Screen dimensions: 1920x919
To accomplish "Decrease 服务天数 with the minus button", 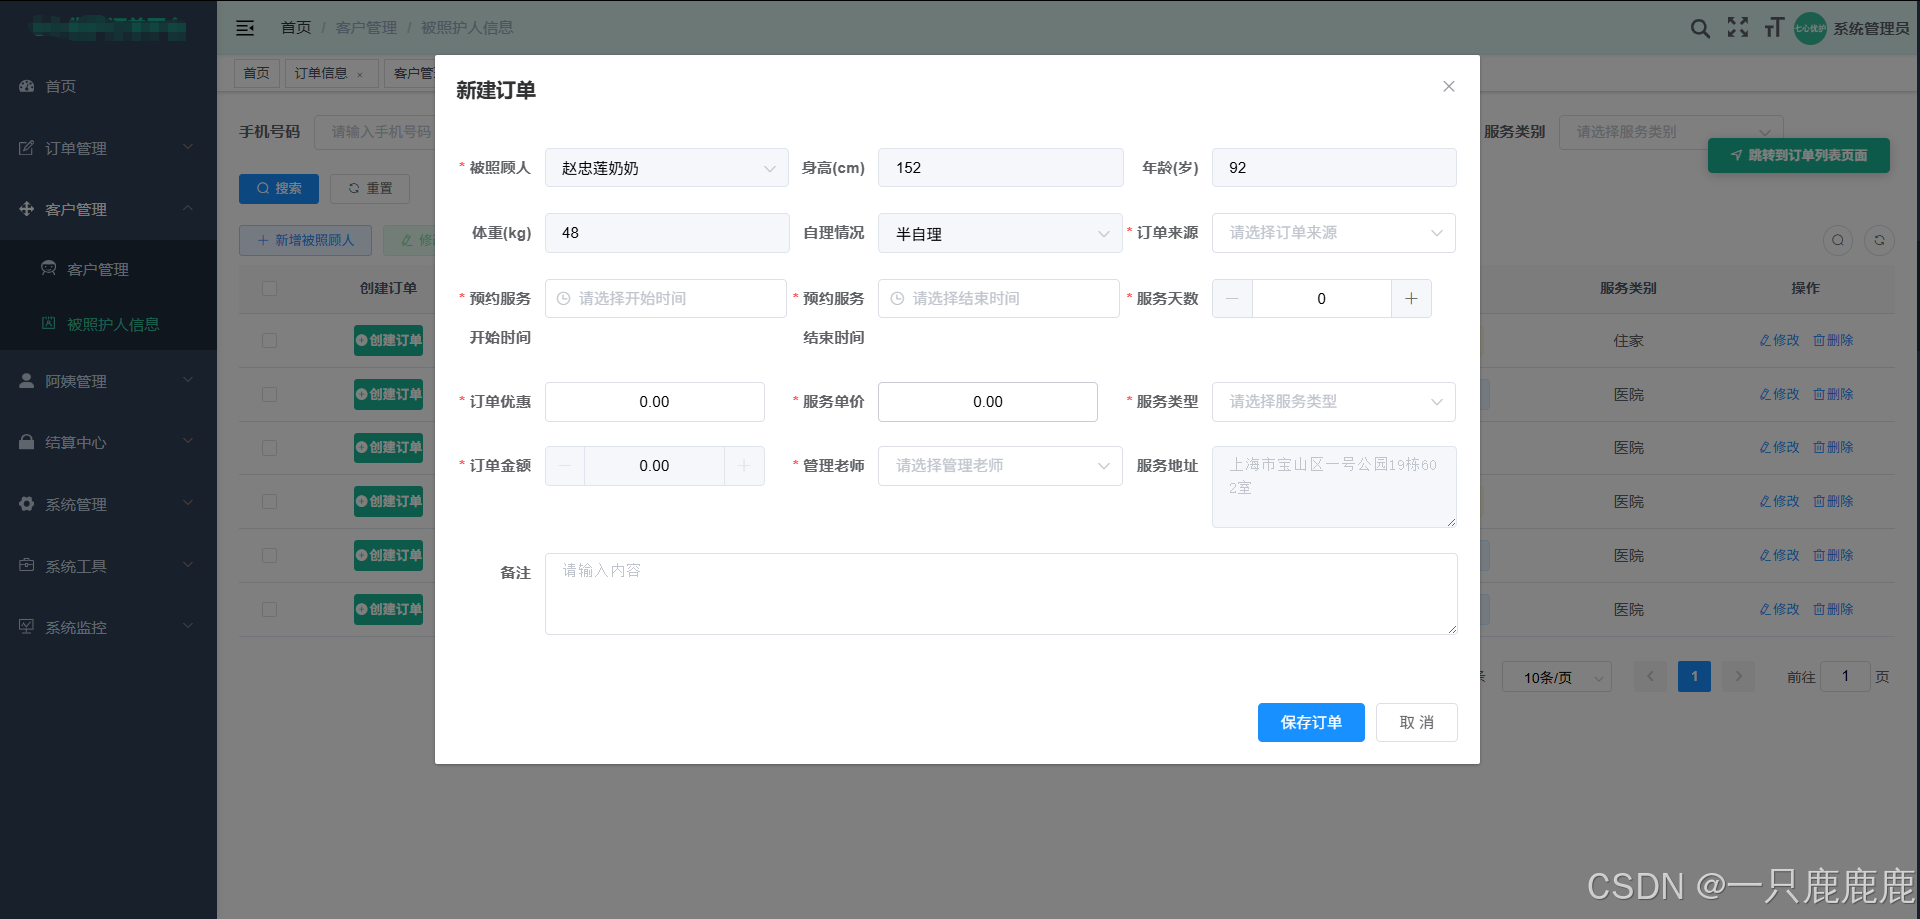I will (1232, 299).
